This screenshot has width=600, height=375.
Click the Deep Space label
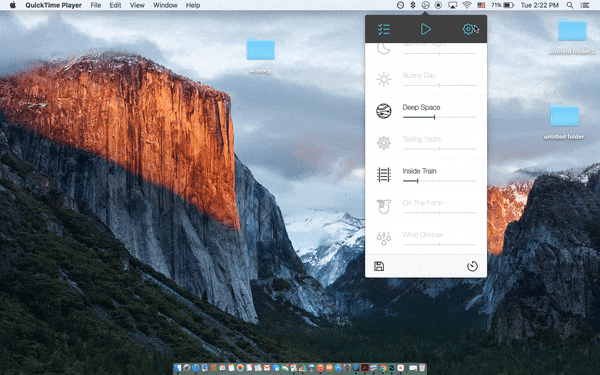coord(421,107)
